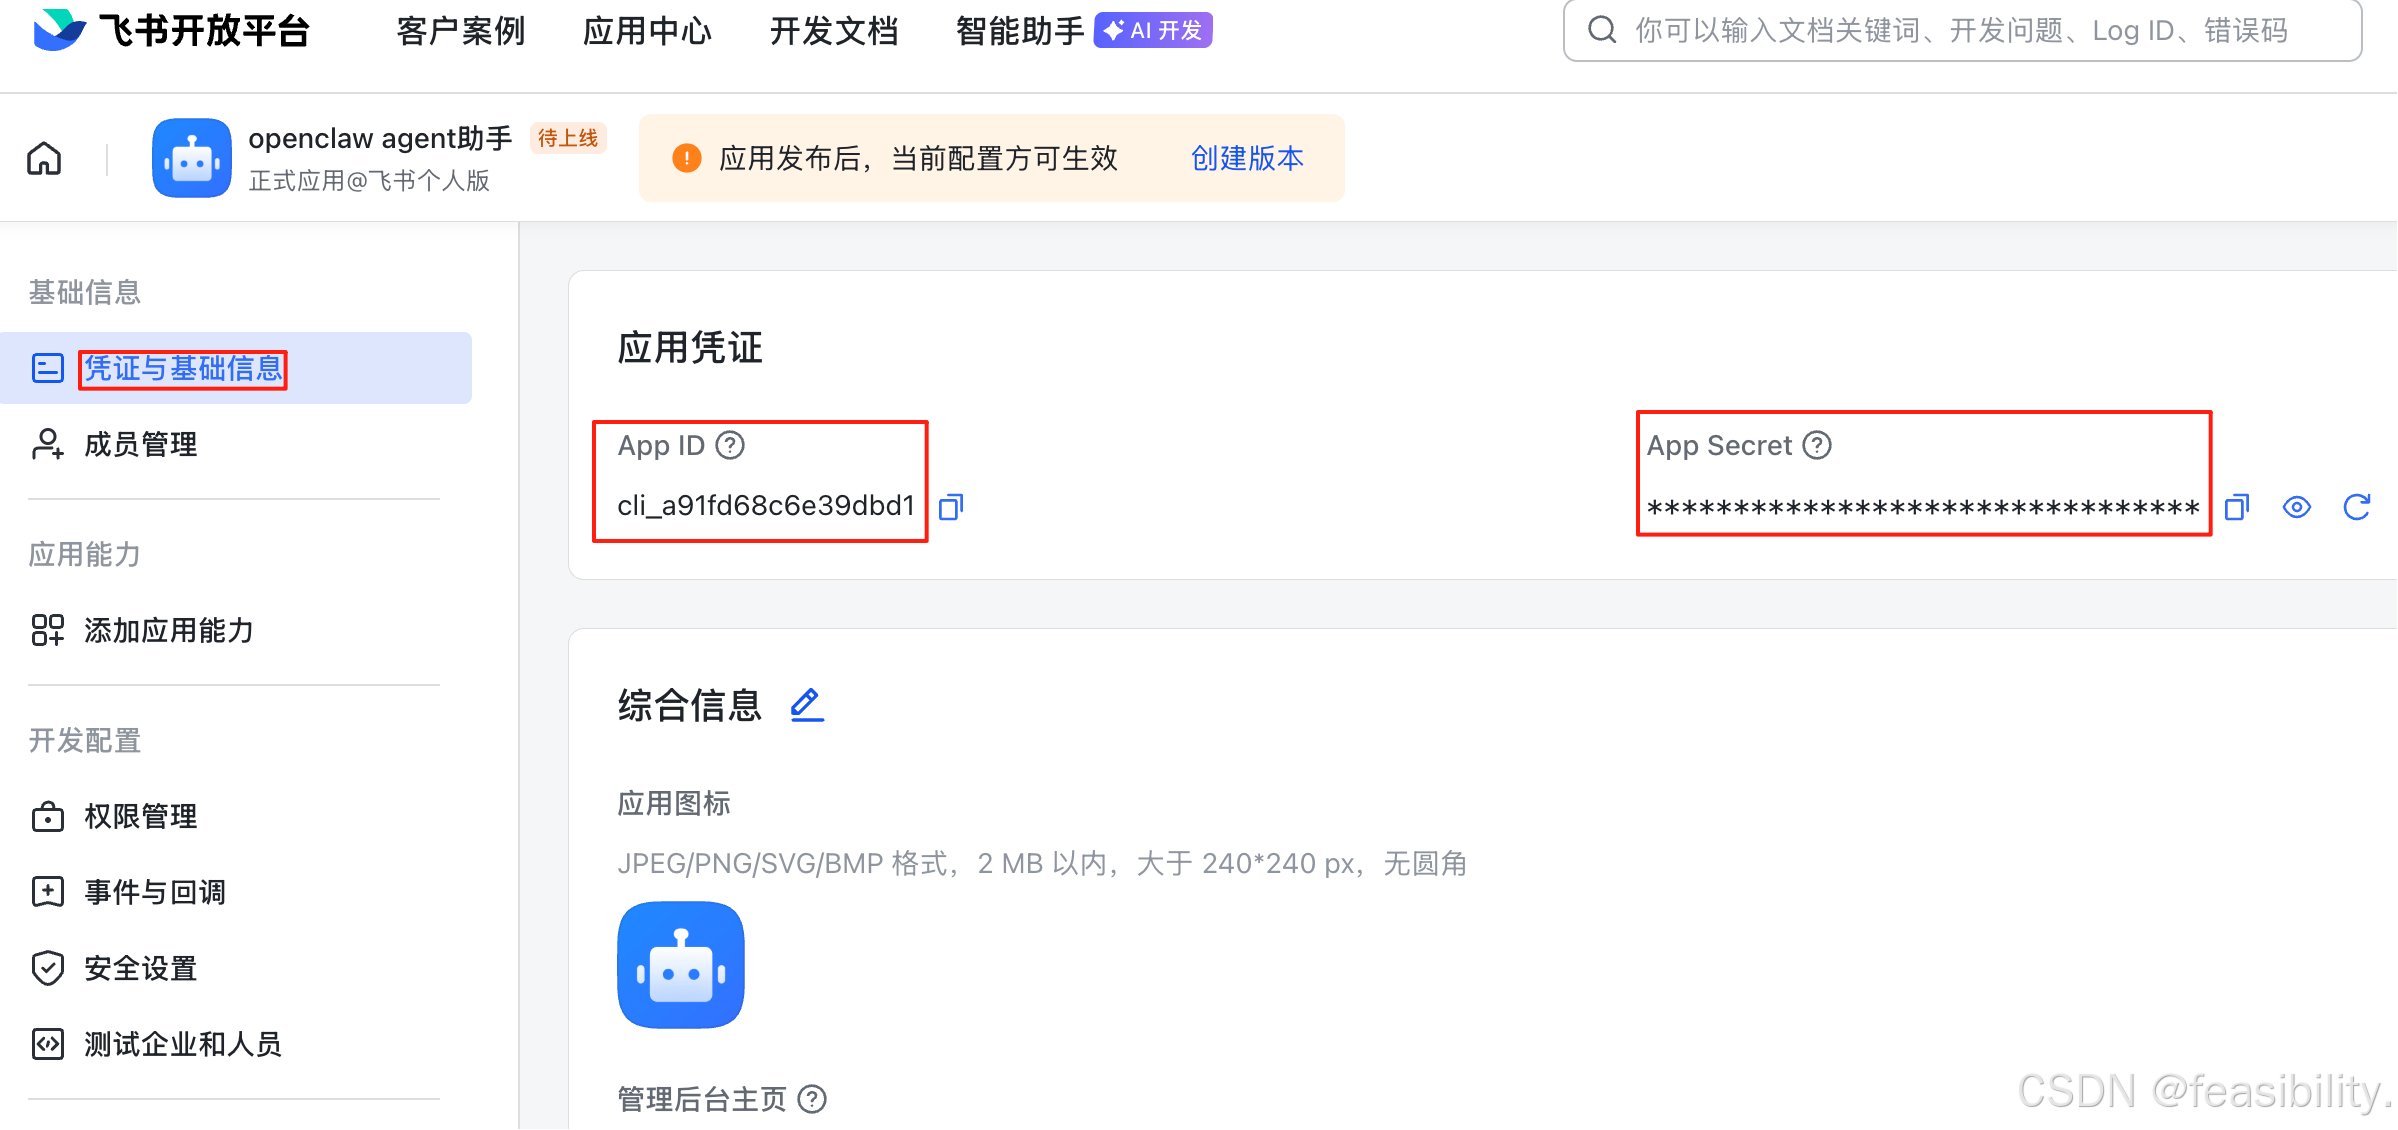Copy the App Secret

tap(2237, 507)
